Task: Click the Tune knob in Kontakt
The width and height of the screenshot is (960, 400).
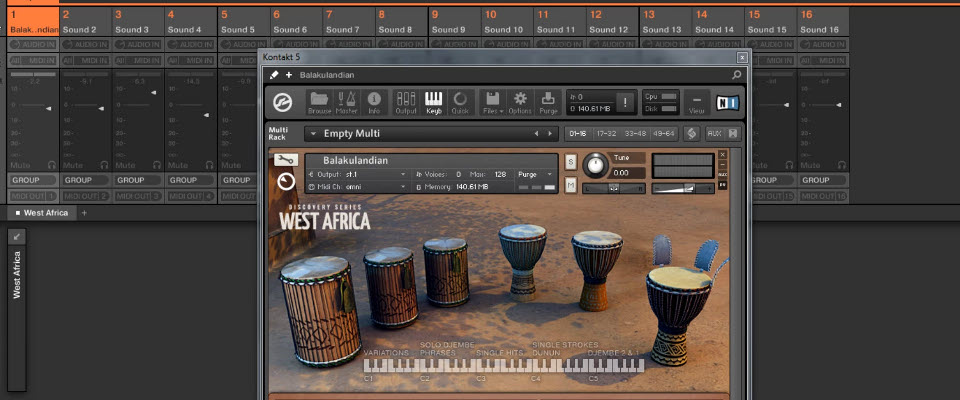Action: tap(594, 164)
